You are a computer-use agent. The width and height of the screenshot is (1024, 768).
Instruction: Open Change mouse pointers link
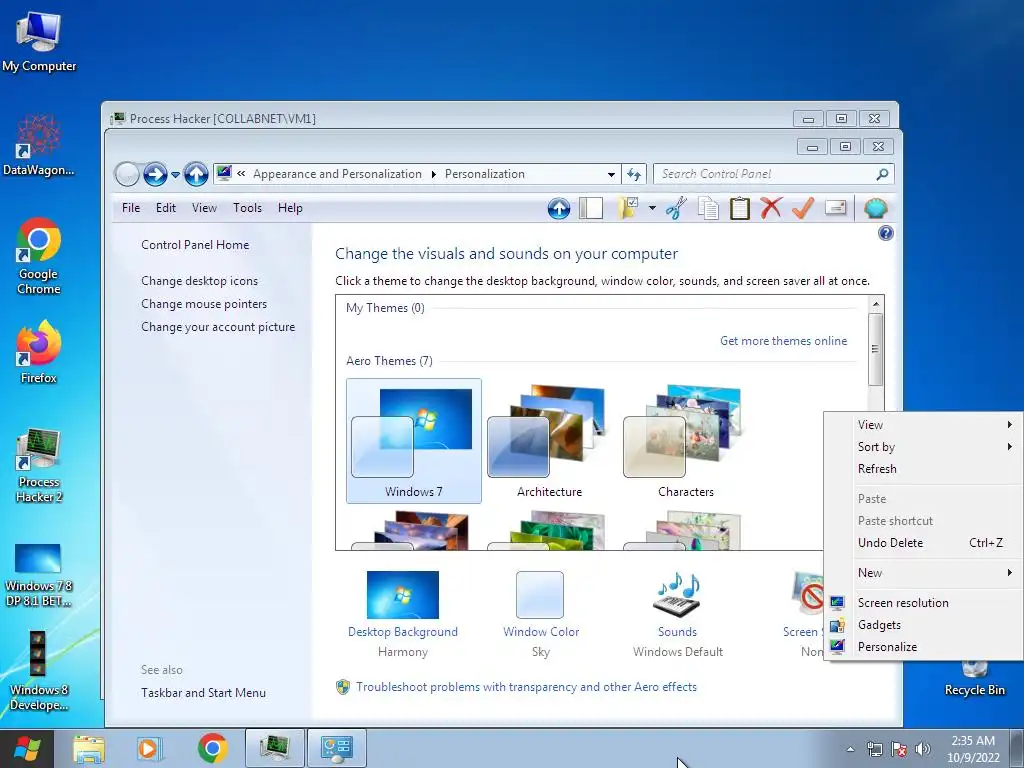pyautogui.click(x=204, y=304)
